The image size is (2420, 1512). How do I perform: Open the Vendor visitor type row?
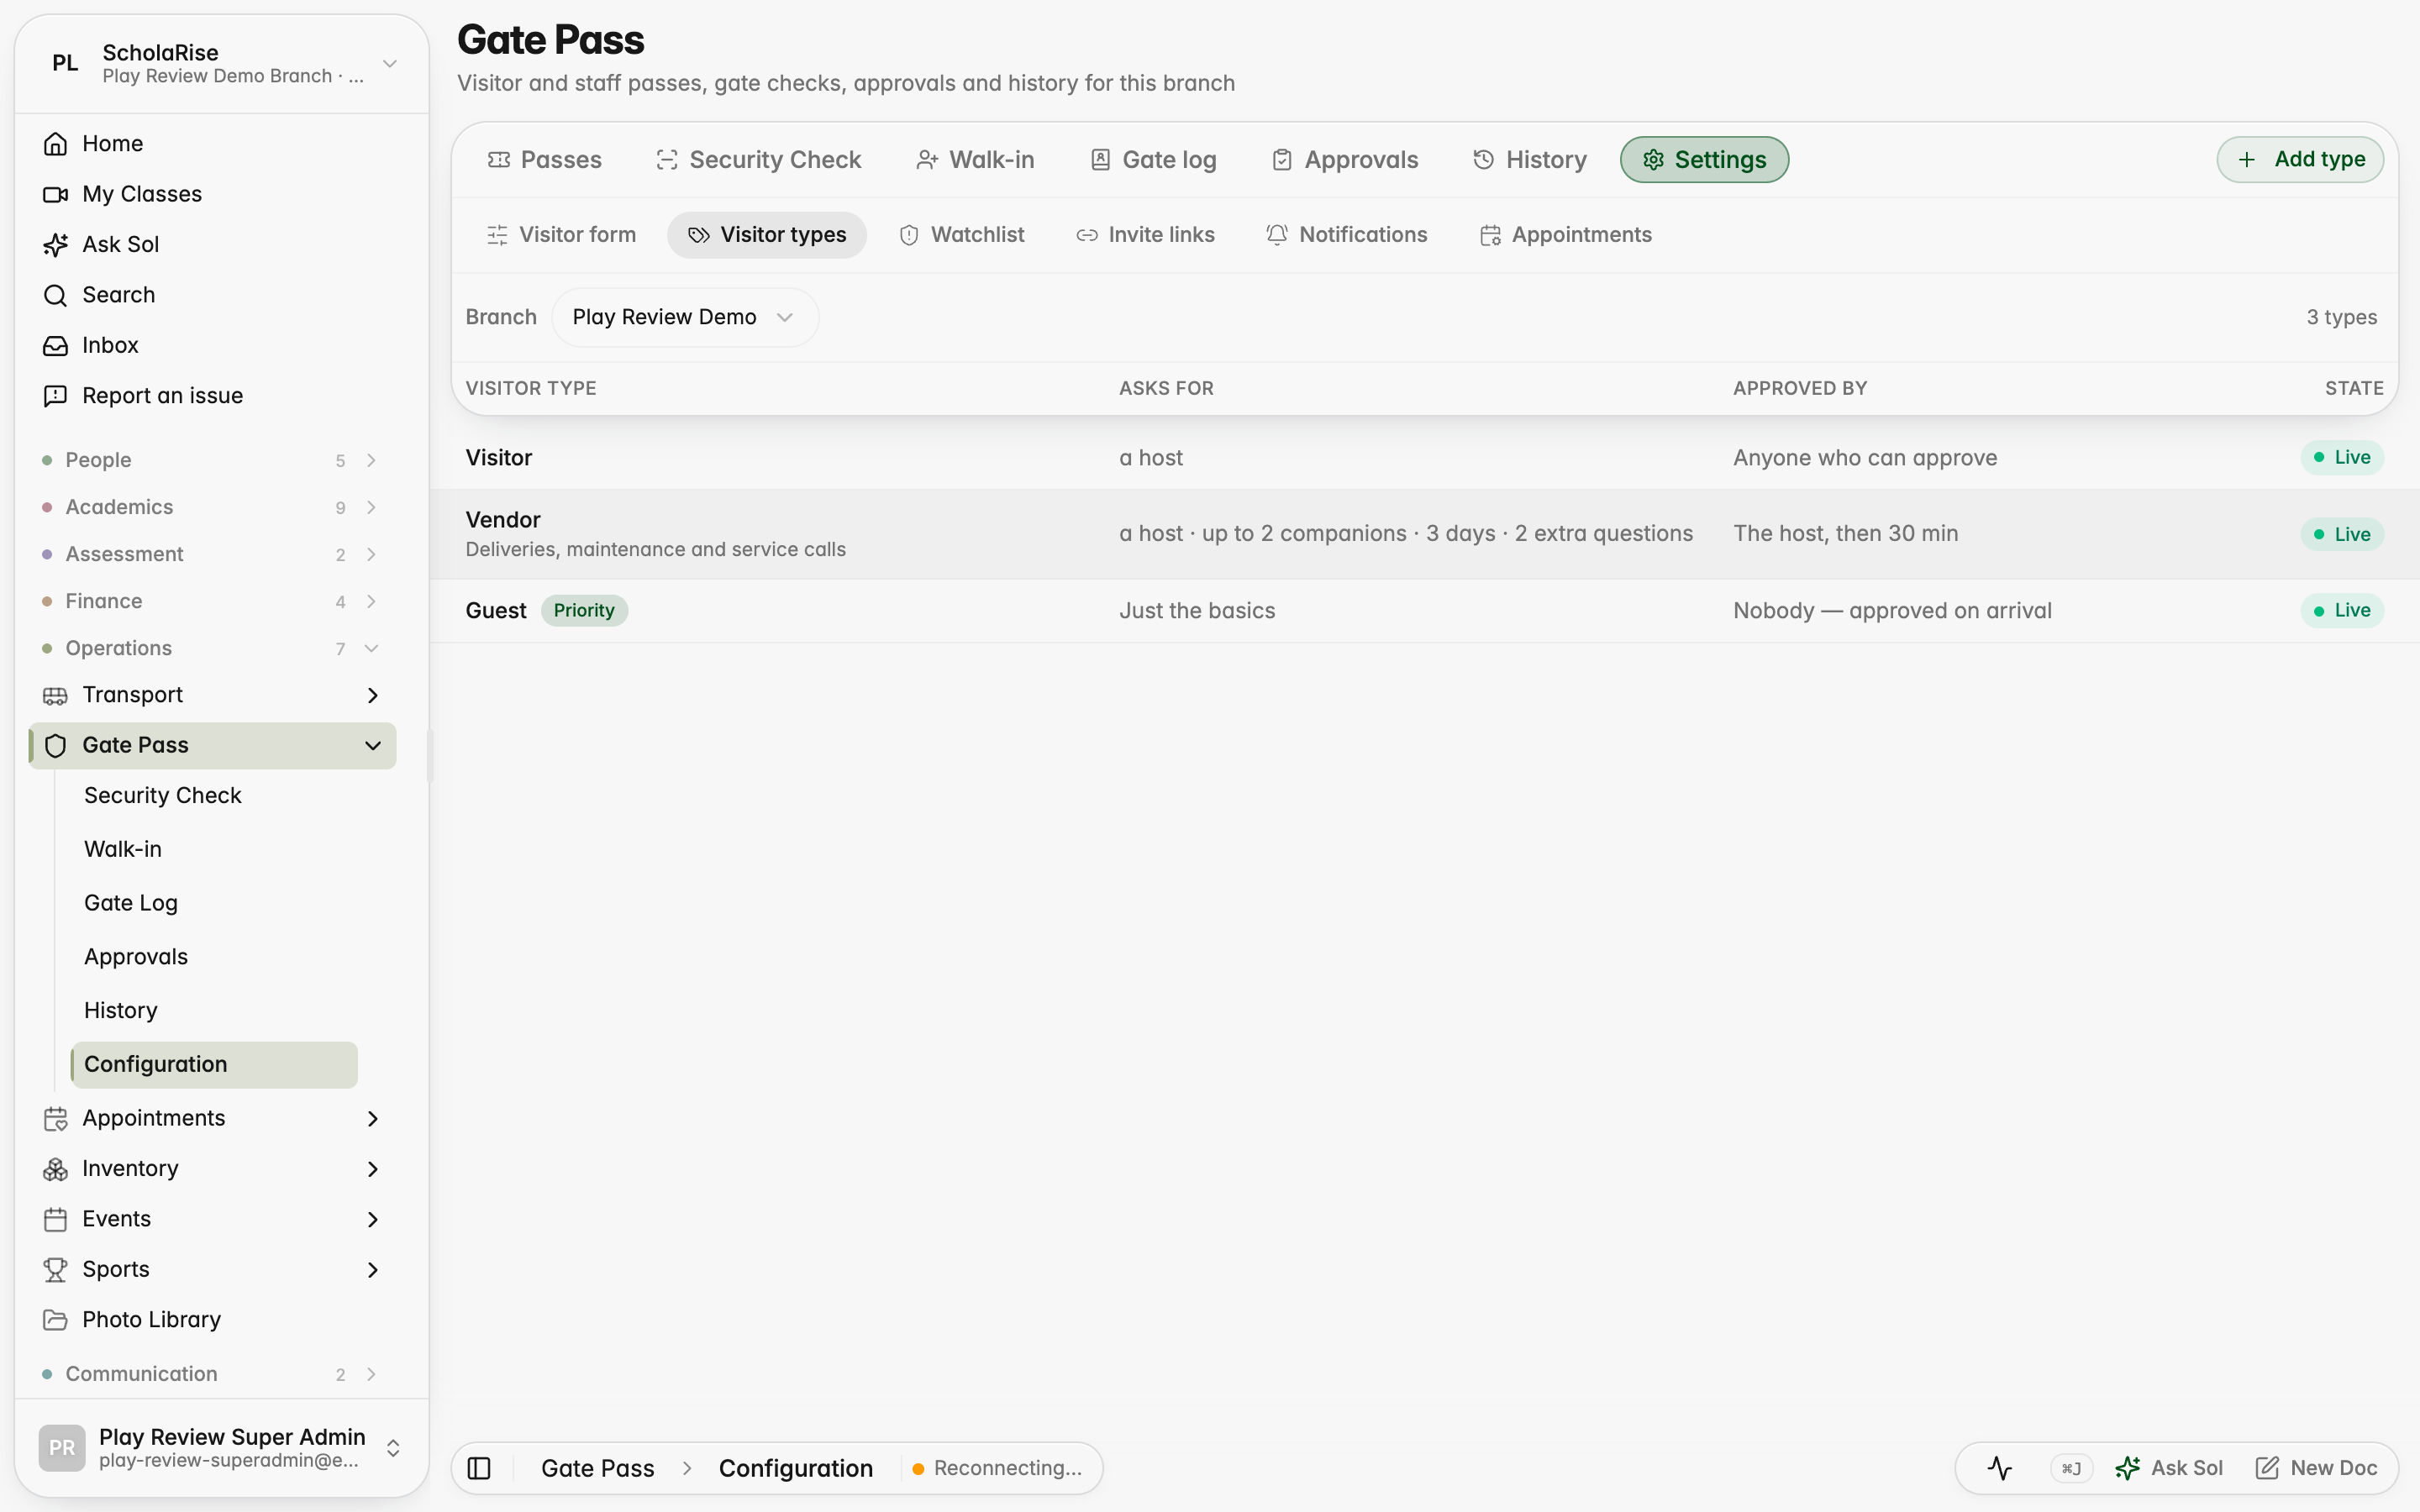pos(1424,534)
